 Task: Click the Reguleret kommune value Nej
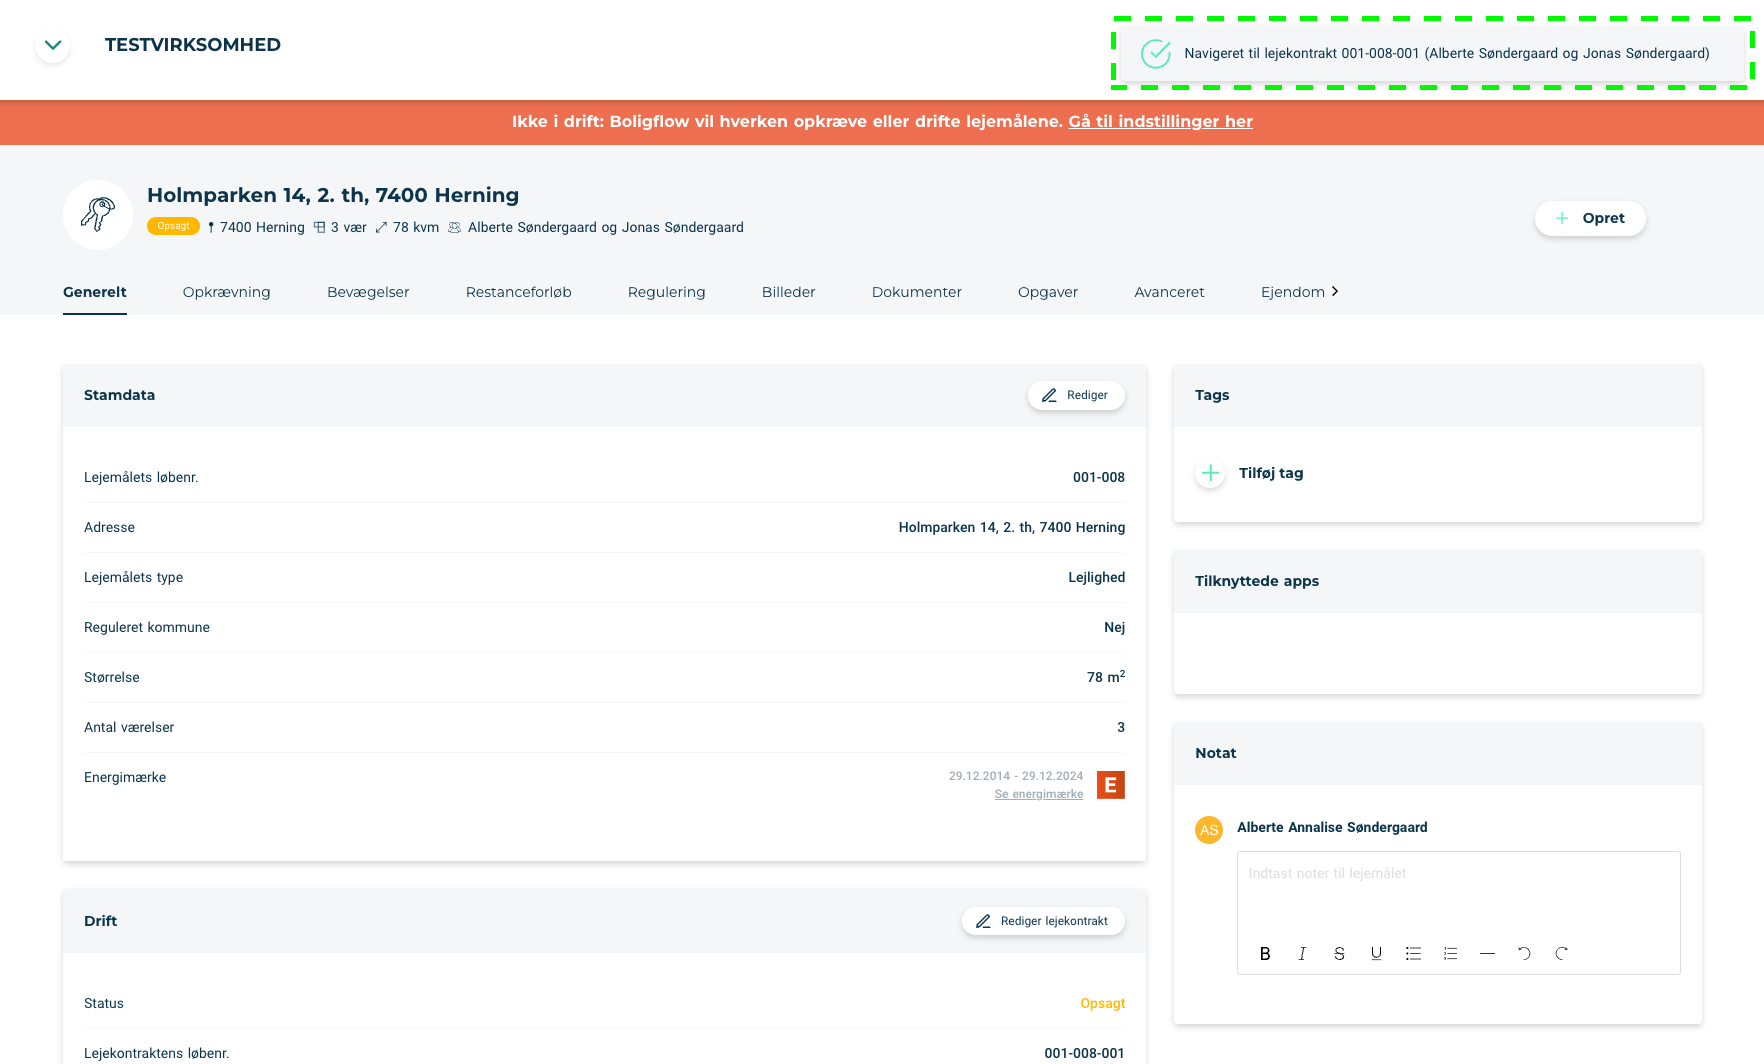[x=1115, y=627]
